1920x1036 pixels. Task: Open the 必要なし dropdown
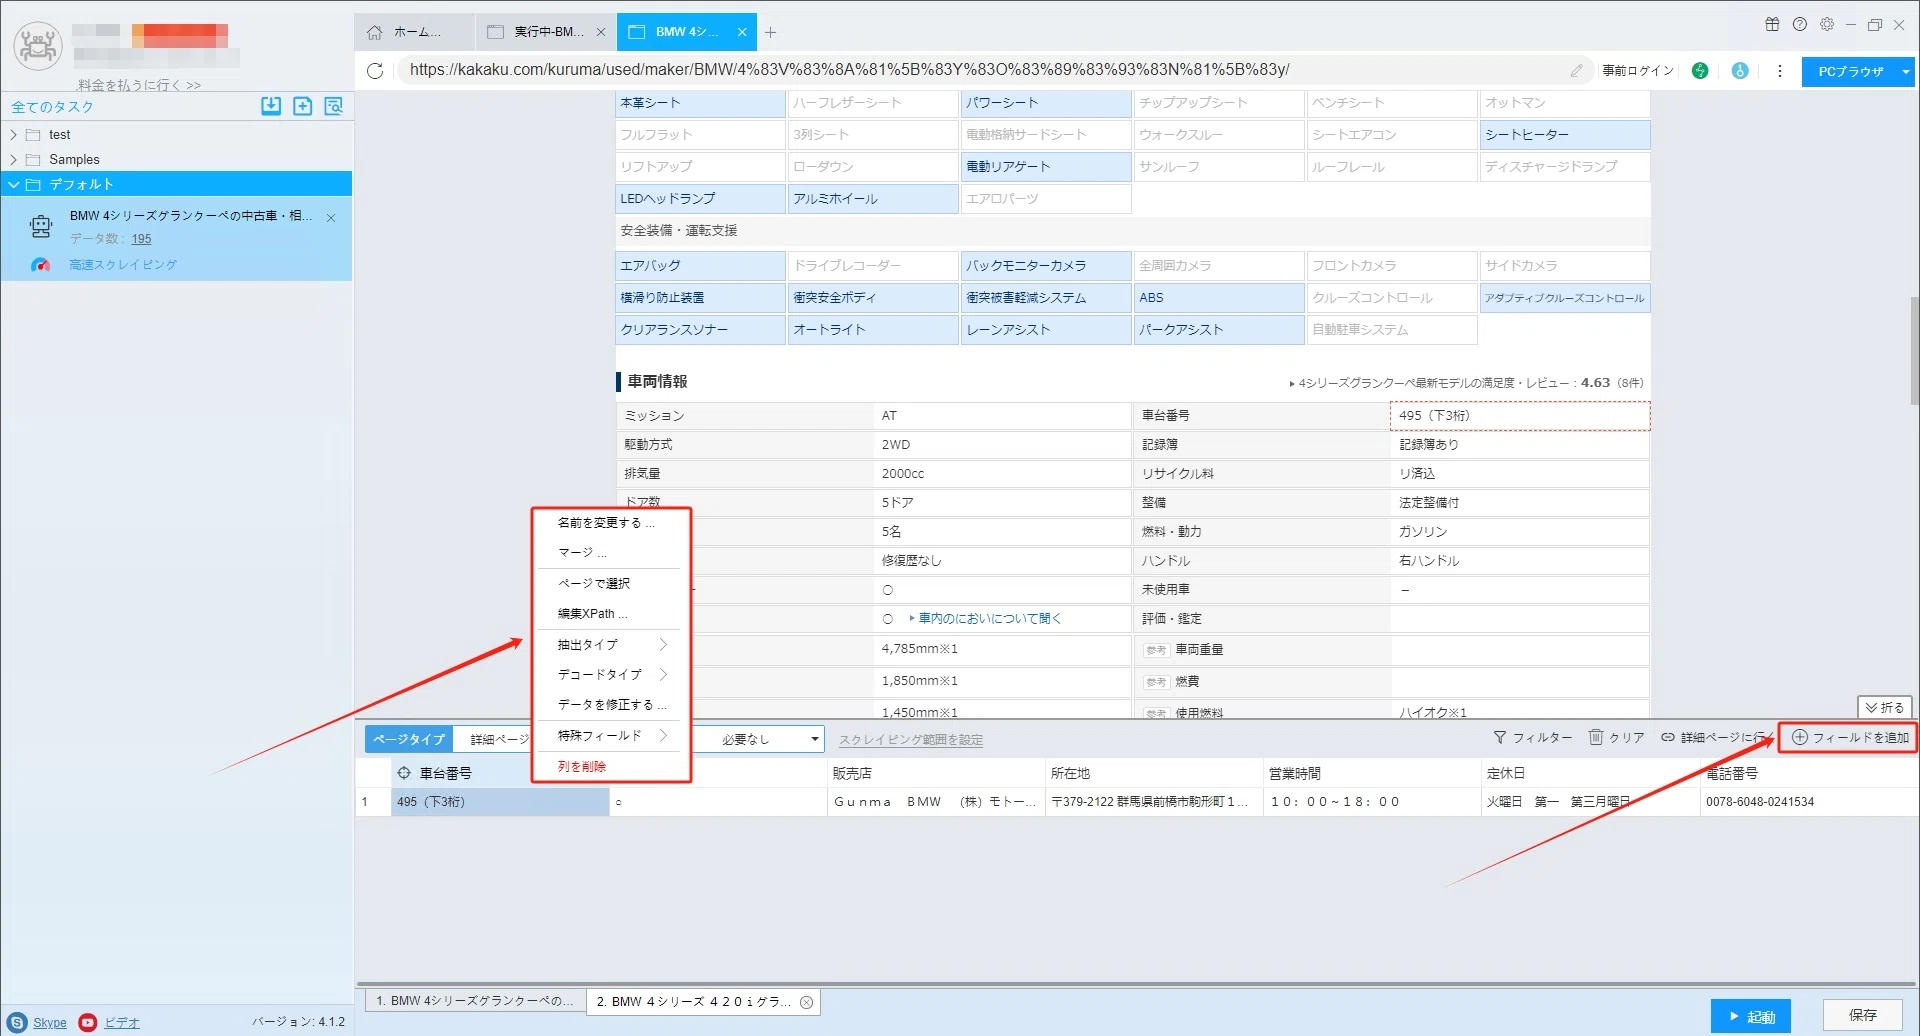[770, 739]
